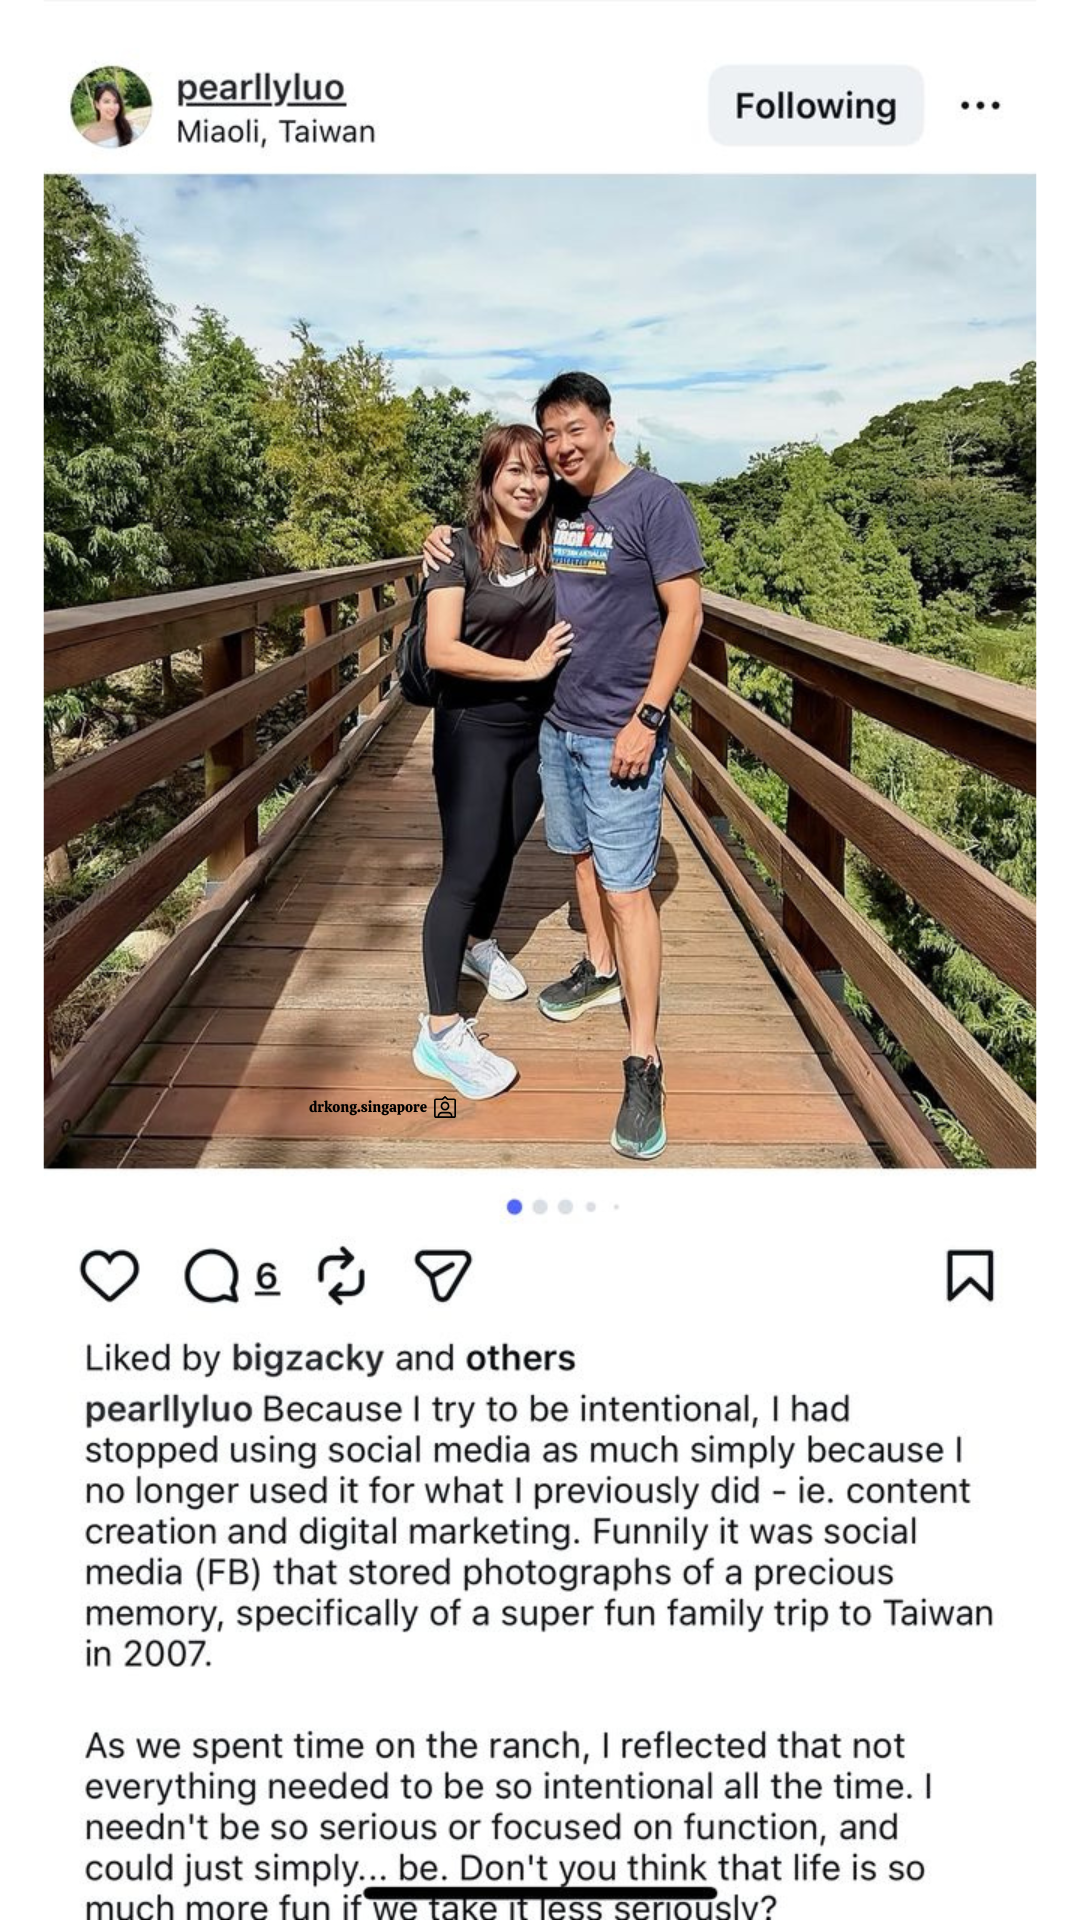View others who liked the post
The height and width of the screenshot is (1920, 1080).
[x=520, y=1358]
